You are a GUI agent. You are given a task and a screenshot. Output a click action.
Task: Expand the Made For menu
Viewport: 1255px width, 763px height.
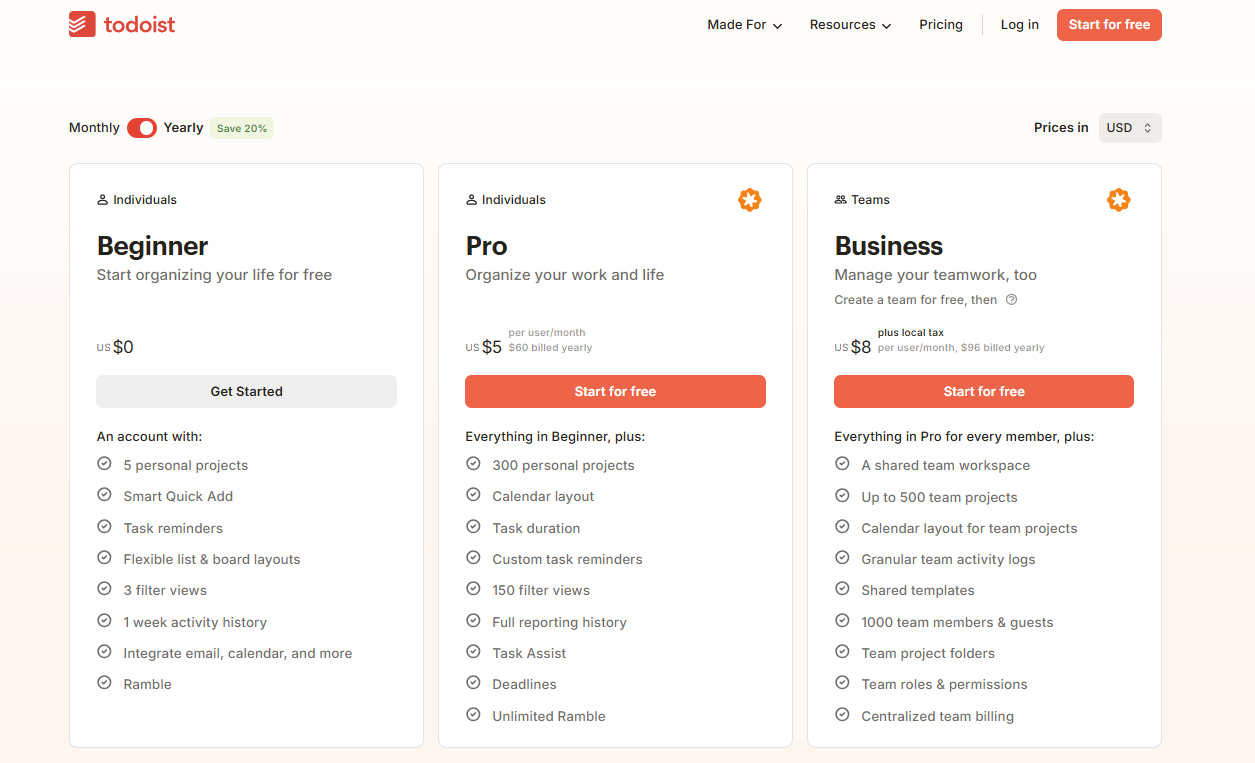pyautogui.click(x=744, y=25)
